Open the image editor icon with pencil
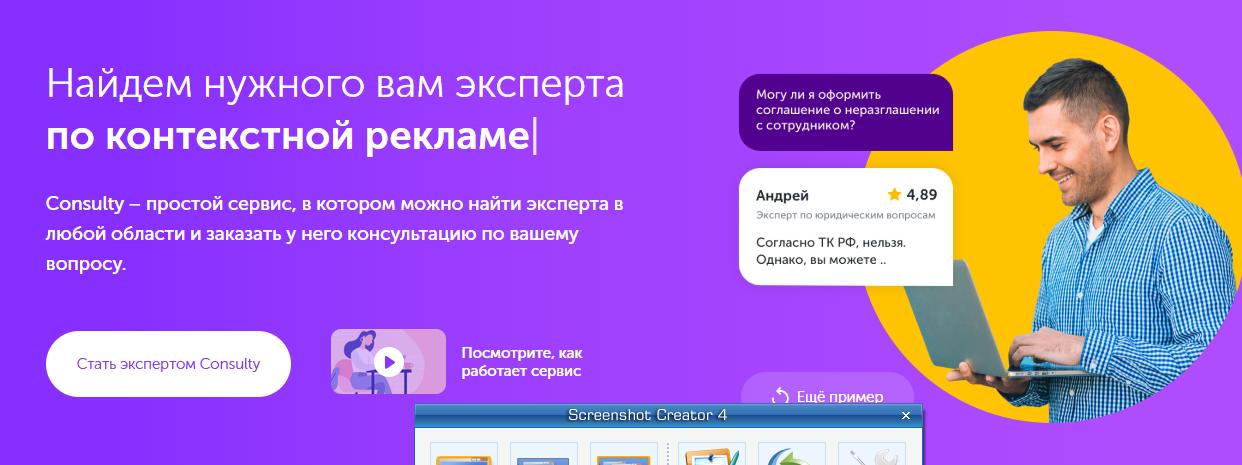Viewport: 1242px width, 465px height. pos(710,454)
